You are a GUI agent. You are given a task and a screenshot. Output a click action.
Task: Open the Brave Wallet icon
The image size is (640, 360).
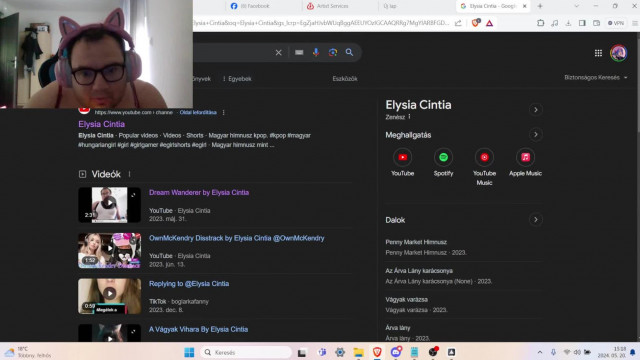pos(596,23)
